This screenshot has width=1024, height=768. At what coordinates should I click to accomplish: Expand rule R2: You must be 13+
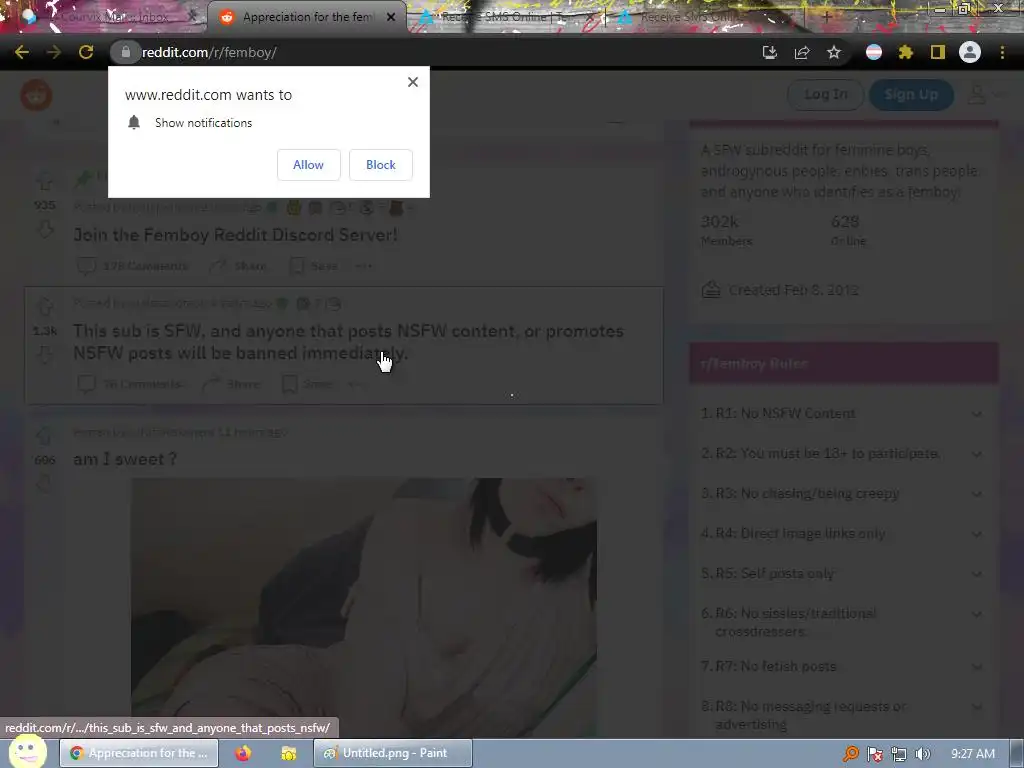point(842,453)
